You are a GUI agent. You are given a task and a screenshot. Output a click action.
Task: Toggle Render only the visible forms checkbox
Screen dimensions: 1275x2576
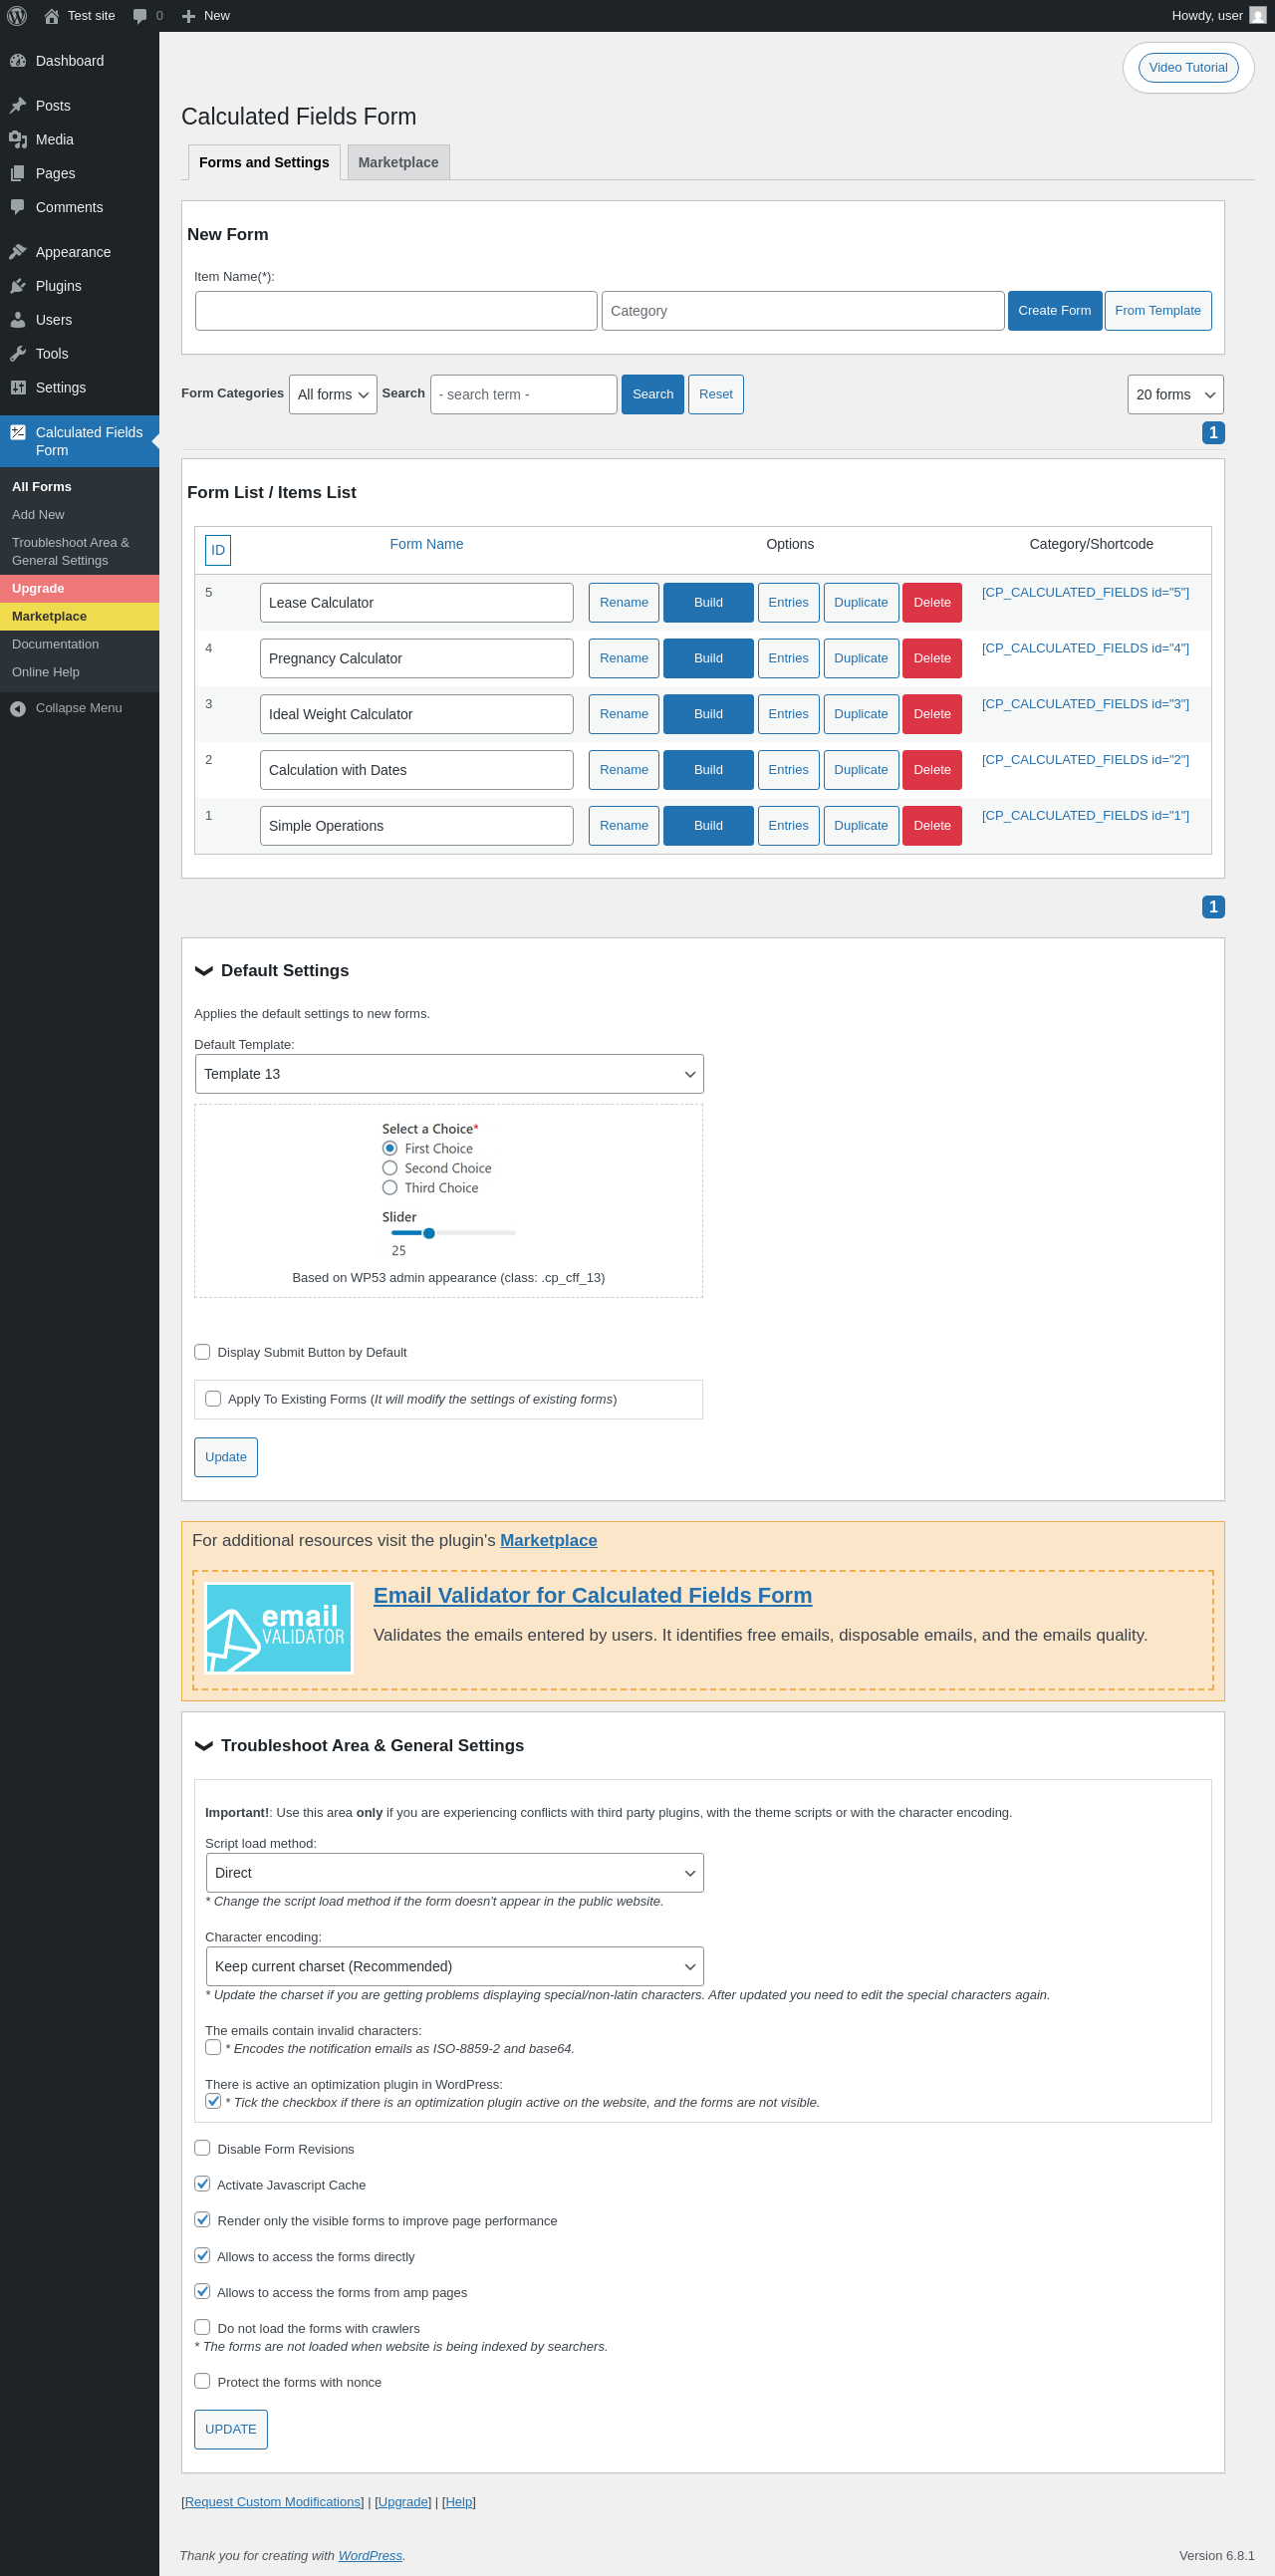[x=202, y=2220]
